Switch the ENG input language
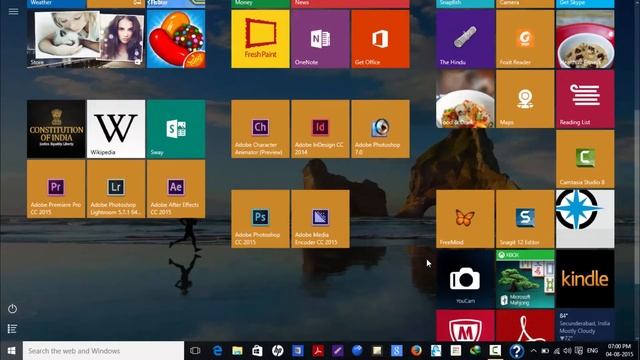Screen dimensions: 640x360 [x=592, y=351]
